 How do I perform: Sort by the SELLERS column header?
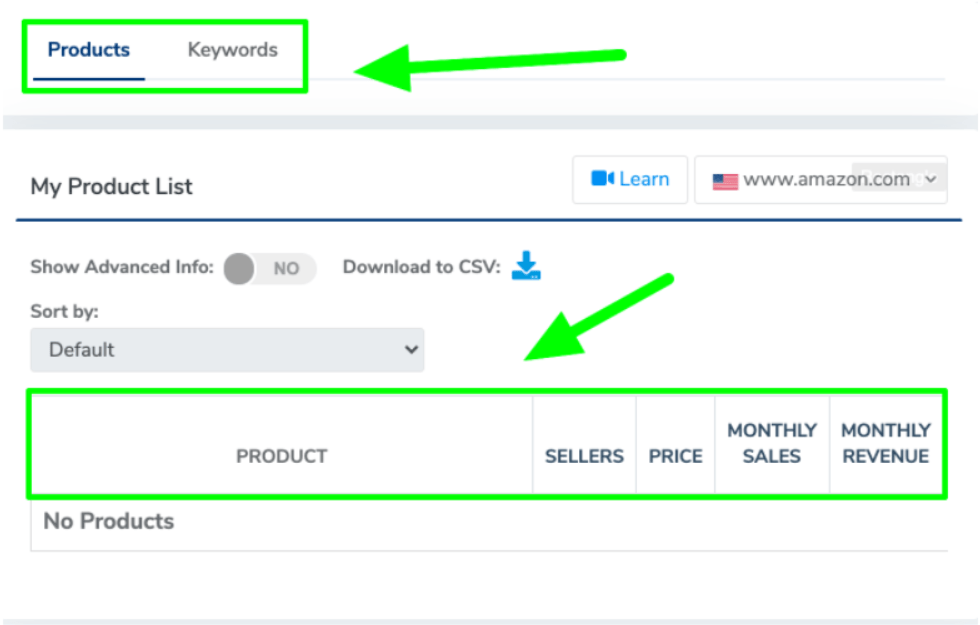(584, 456)
